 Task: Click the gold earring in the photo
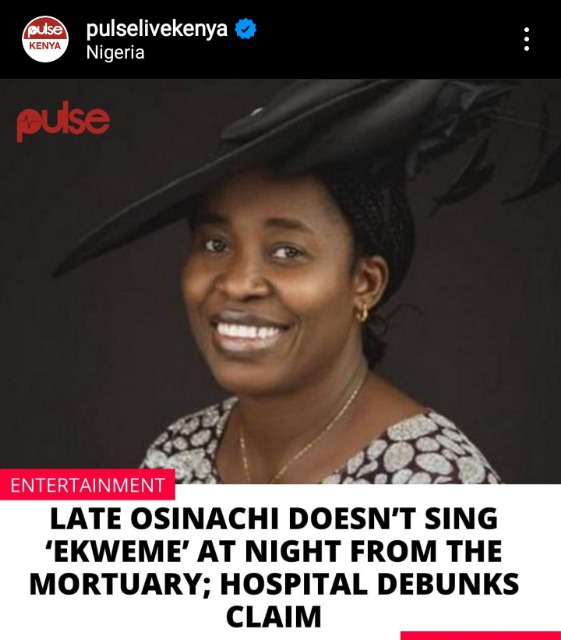point(362,313)
